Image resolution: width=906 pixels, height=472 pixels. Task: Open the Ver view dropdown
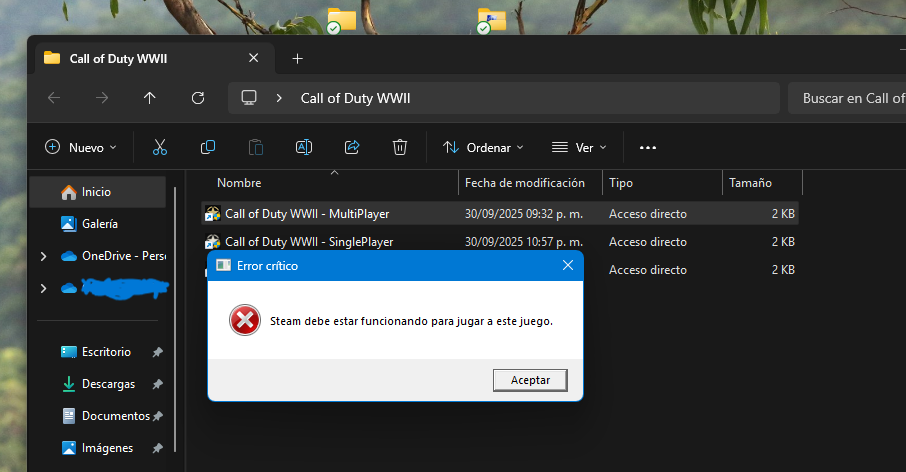point(579,147)
